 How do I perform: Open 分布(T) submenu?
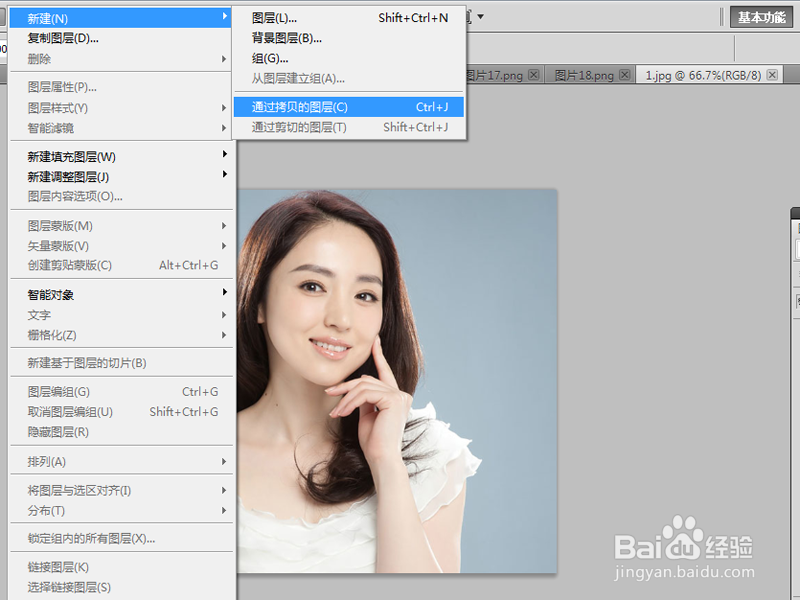pos(121,511)
